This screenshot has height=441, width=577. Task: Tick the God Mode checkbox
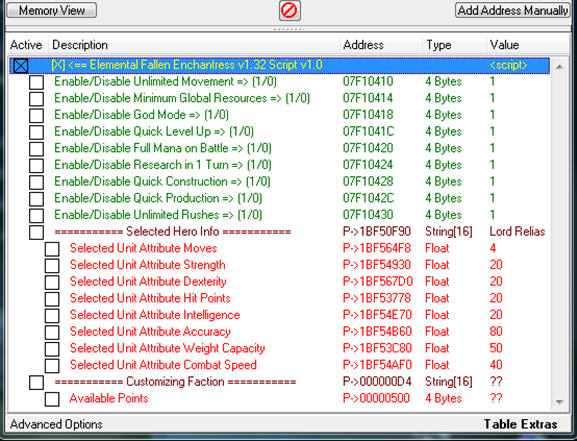point(36,115)
